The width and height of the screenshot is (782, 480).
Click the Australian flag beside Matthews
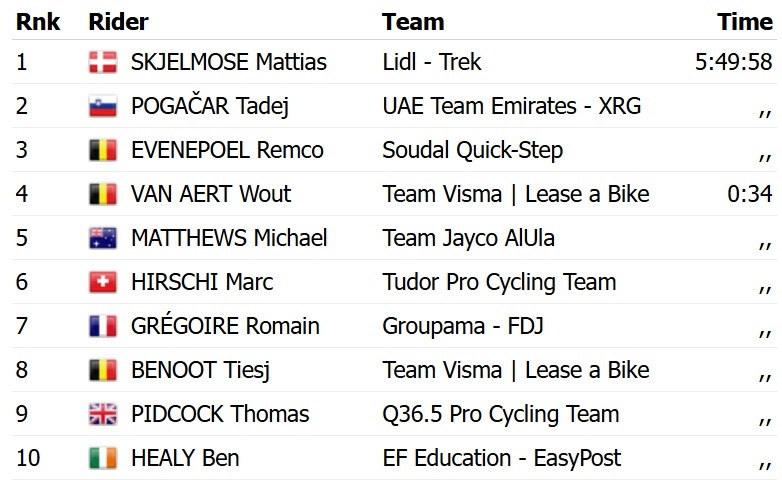click(103, 238)
